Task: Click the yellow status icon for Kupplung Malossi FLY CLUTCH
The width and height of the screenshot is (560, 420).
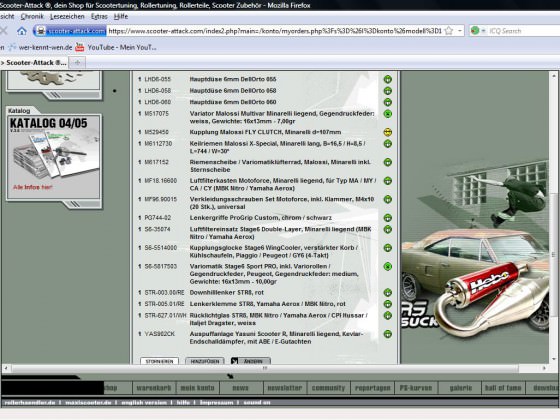Action: click(x=388, y=132)
